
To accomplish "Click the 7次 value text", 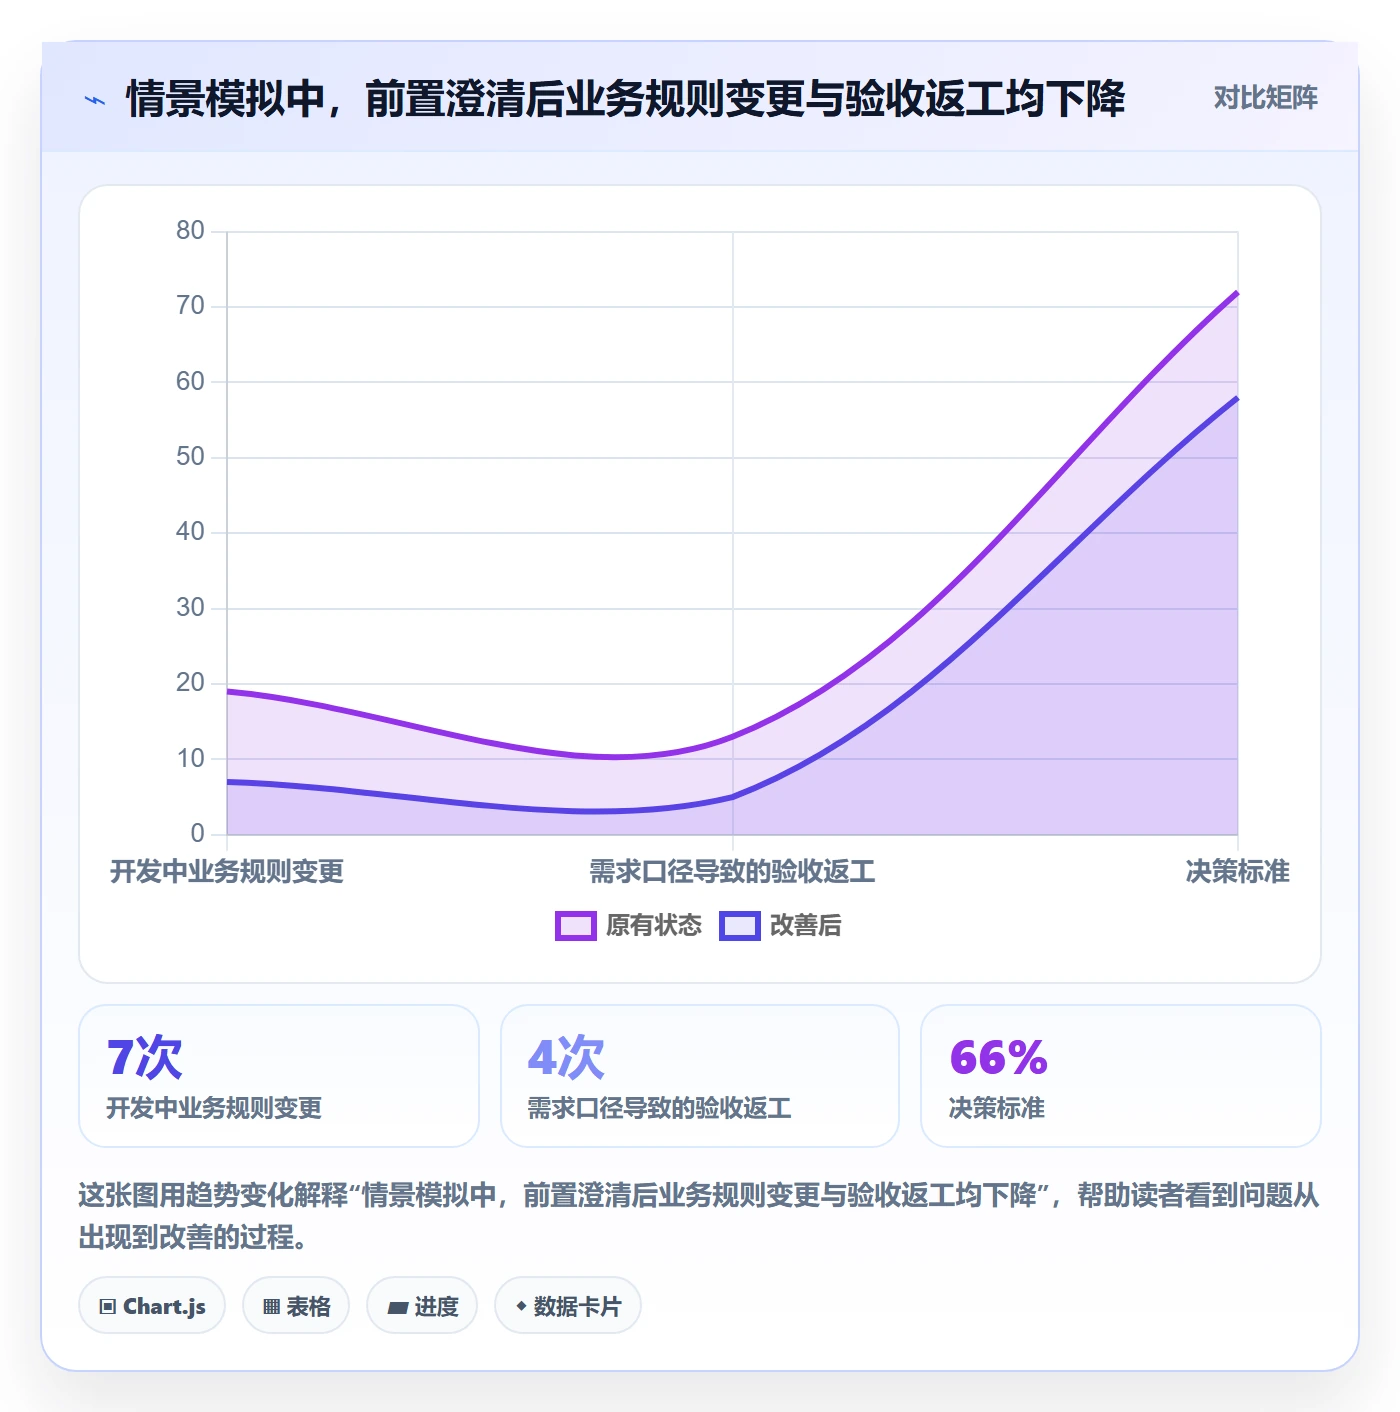I will click(x=145, y=1057).
